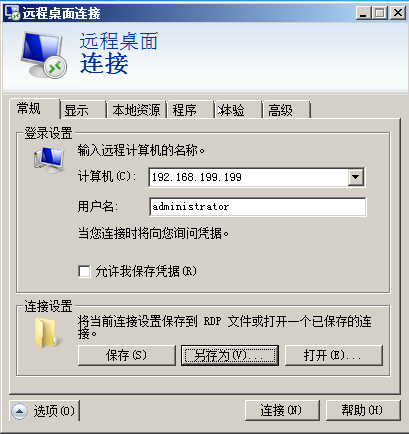Open the 程序 tab
Viewport: 409px width, 434px height.
pos(190,110)
